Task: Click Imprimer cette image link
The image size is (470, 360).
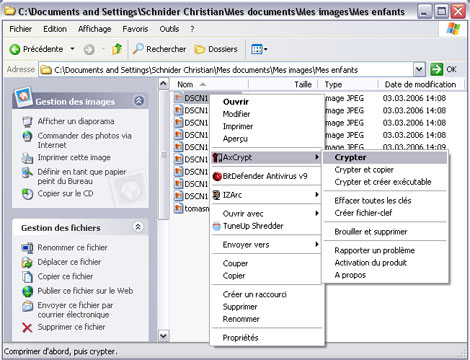Action: click(x=74, y=157)
